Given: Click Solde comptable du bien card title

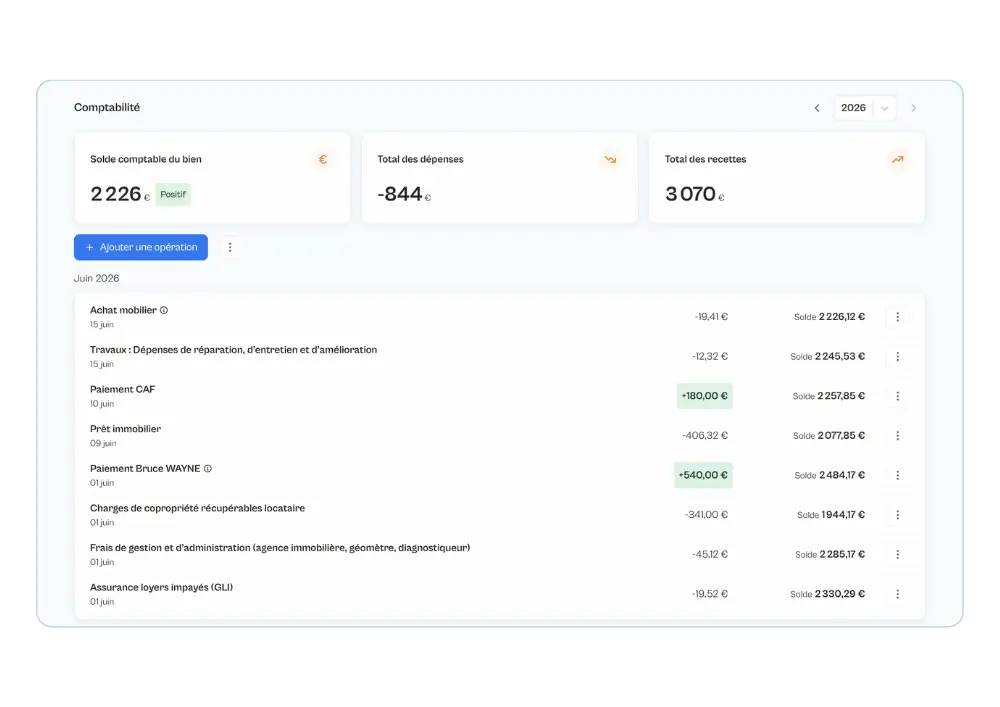Looking at the screenshot, I should point(145,159).
